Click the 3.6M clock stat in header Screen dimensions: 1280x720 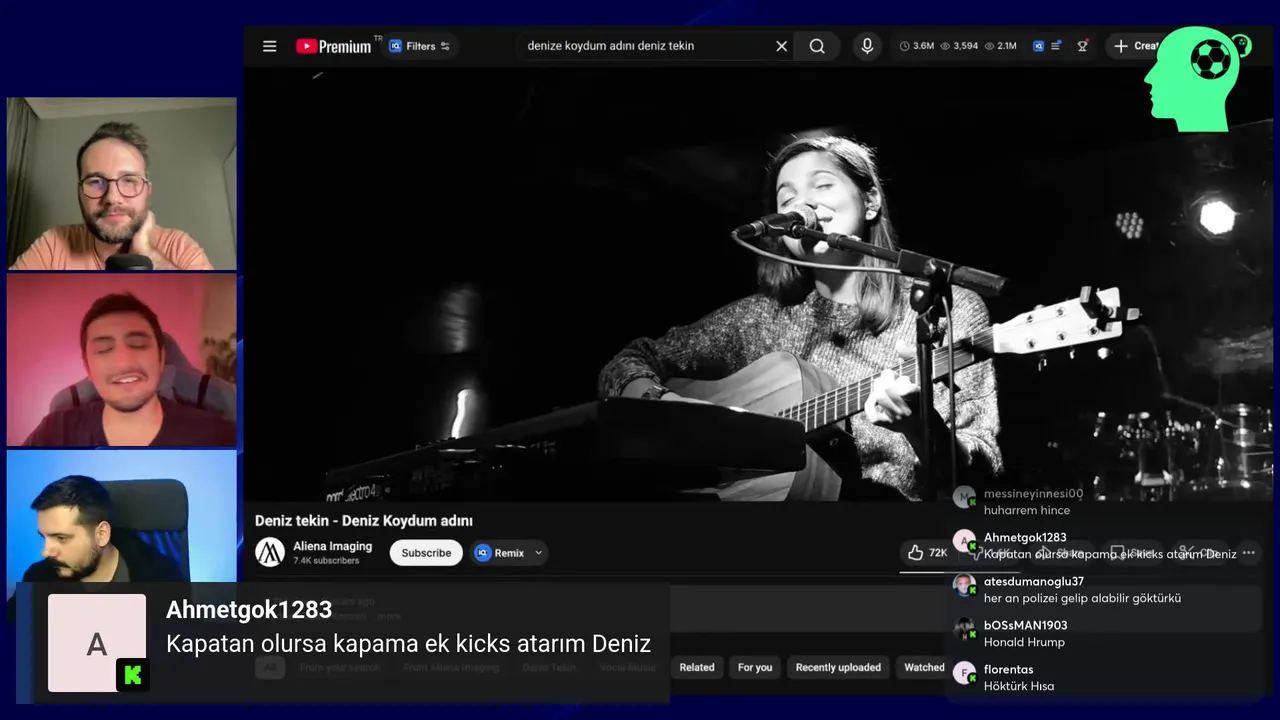(x=917, y=46)
